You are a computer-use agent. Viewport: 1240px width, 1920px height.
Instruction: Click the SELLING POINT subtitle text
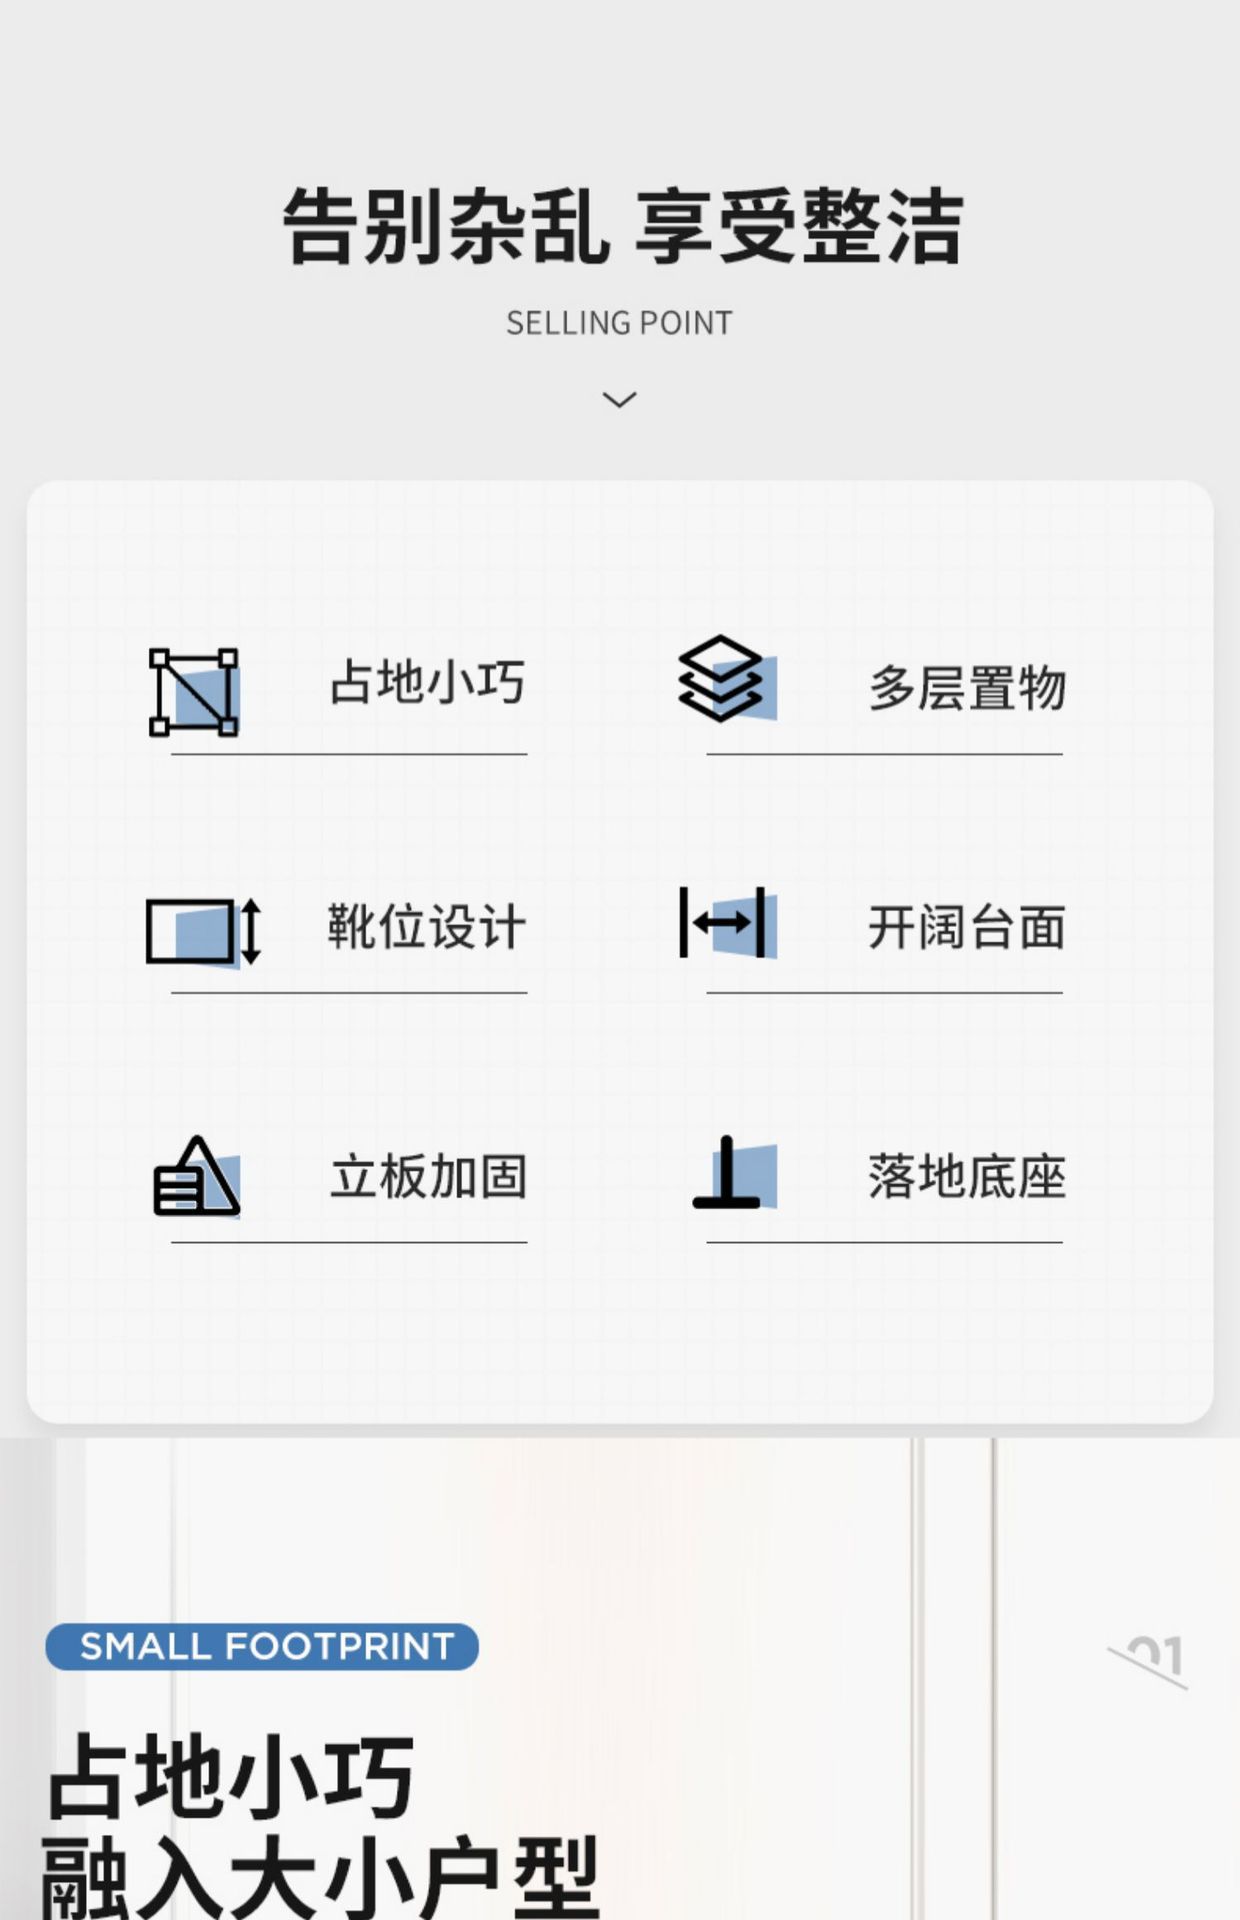[x=619, y=323]
